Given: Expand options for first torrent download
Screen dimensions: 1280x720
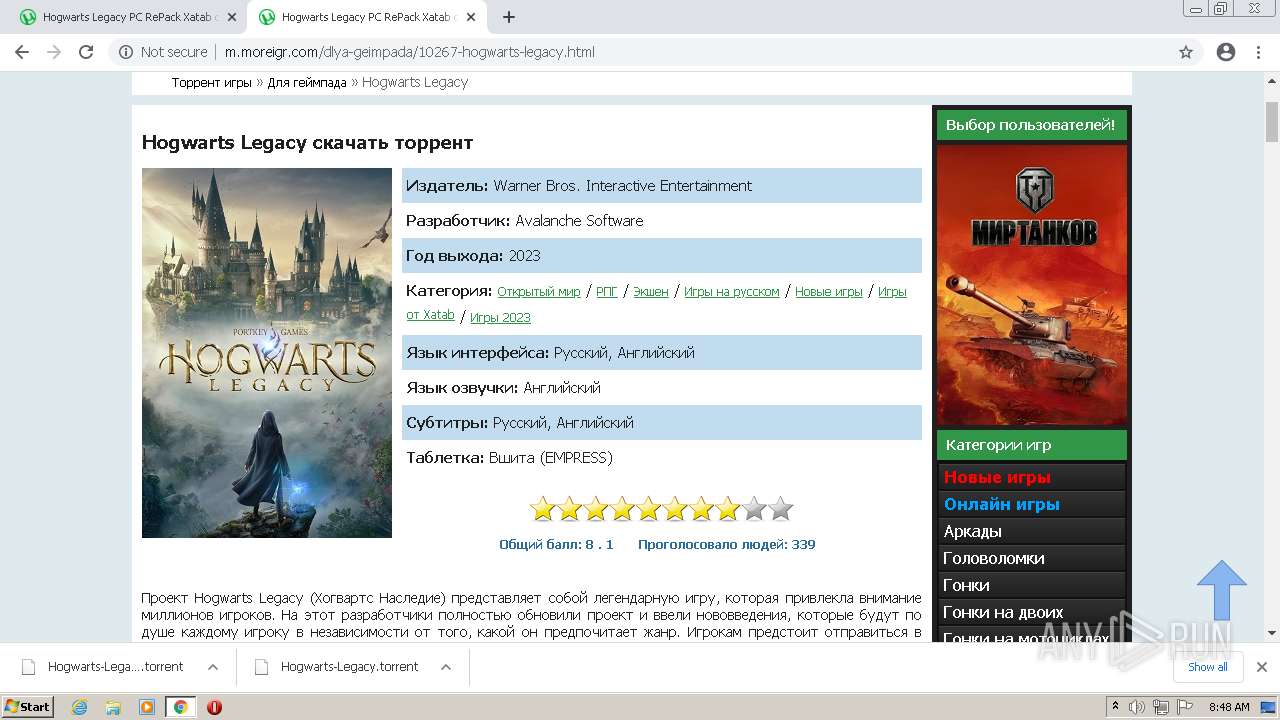Looking at the screenshot, I should point(213,667).
